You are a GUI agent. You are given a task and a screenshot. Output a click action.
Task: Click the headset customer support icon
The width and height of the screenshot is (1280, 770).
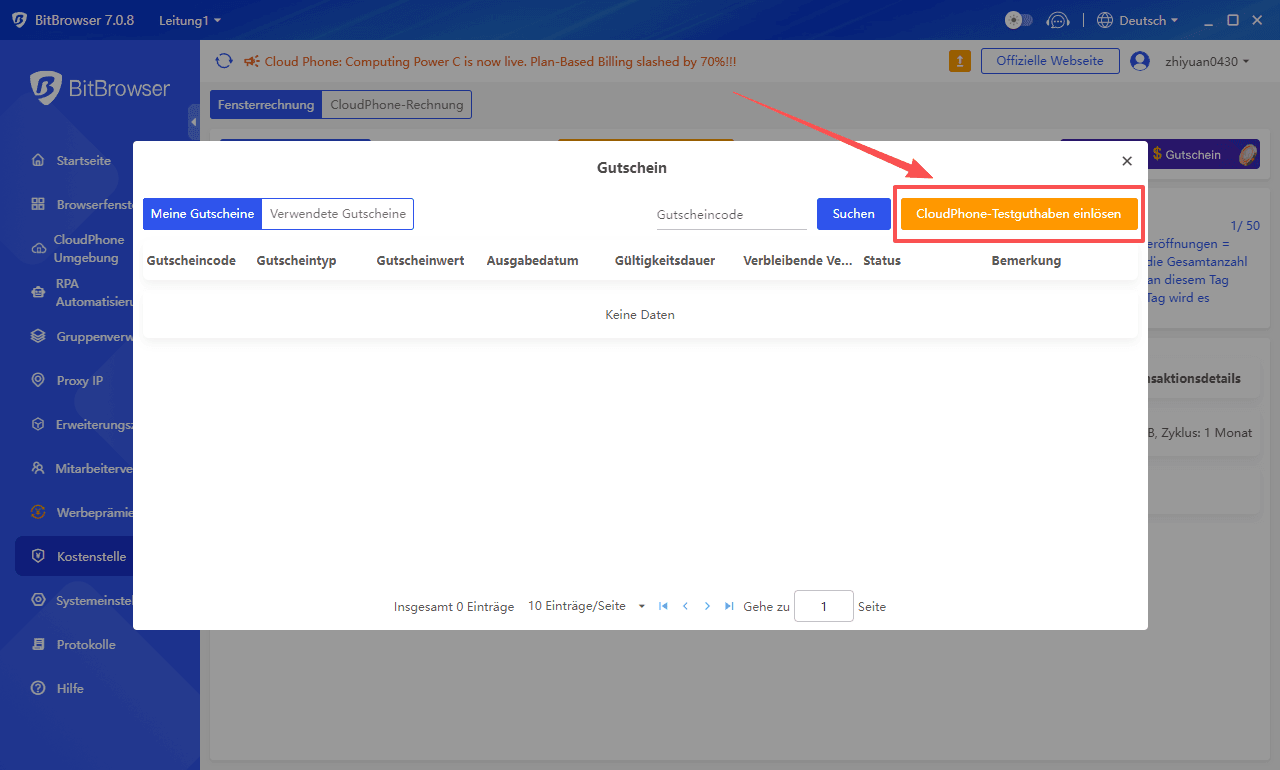point(1058,19)
